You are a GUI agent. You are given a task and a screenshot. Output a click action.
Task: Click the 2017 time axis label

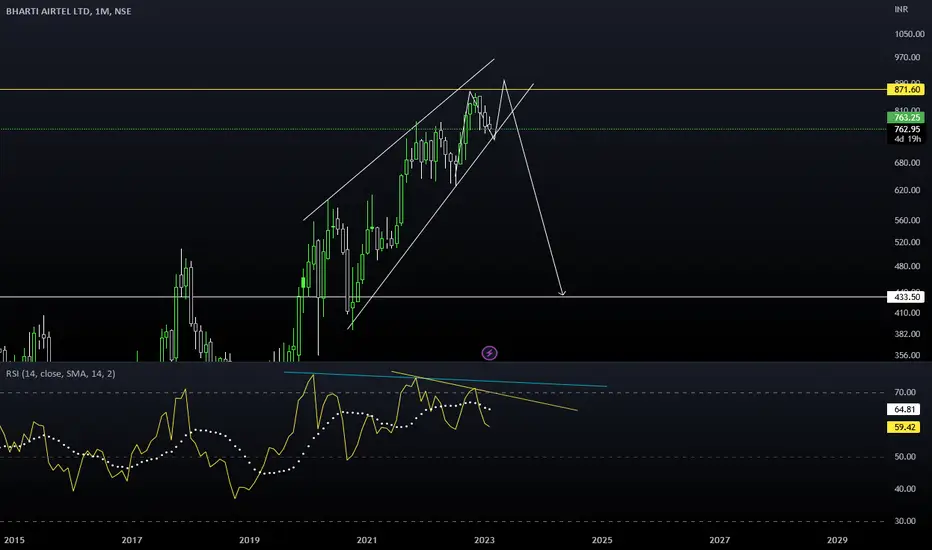point(131,540)
